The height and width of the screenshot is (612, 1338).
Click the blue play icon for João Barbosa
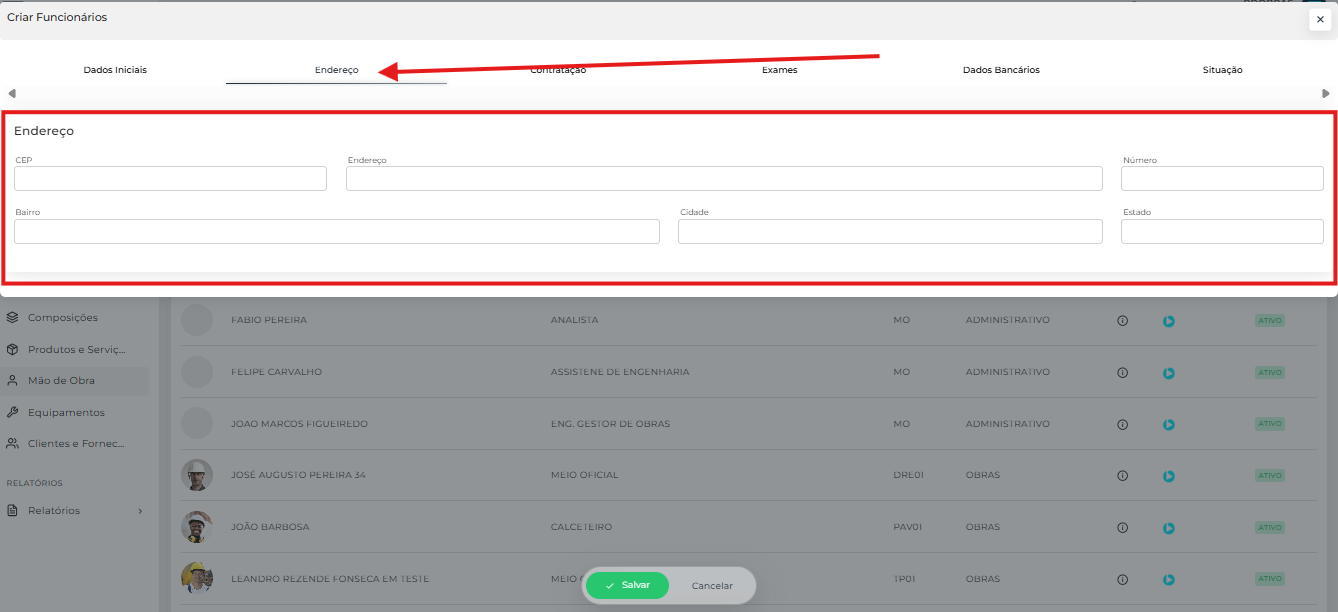(1168, 528)
